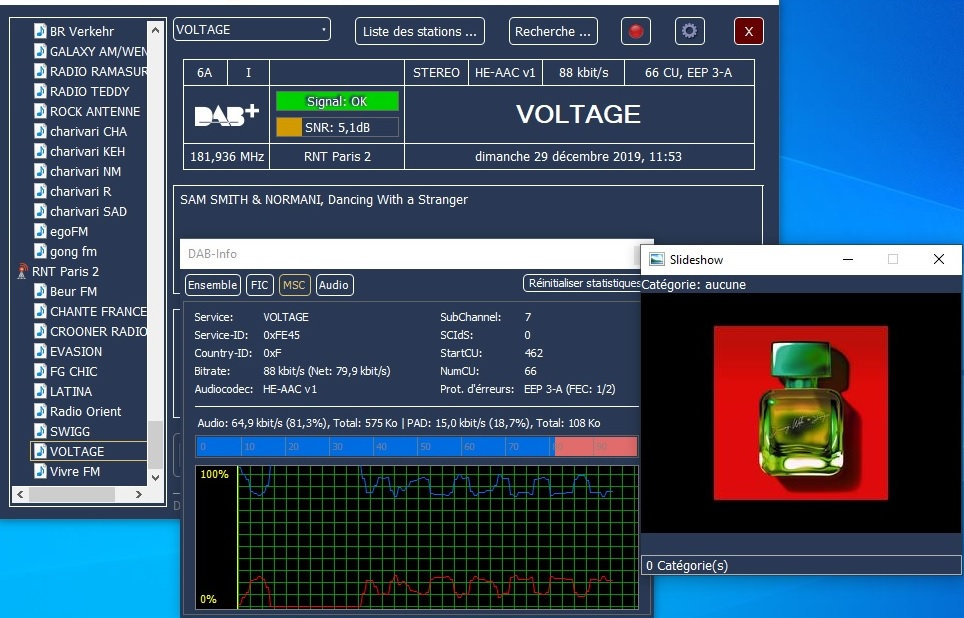The width and height of the screenshot is (964, 618).
Task: Switch to the Ensemble tab
Action: (213, 285)
